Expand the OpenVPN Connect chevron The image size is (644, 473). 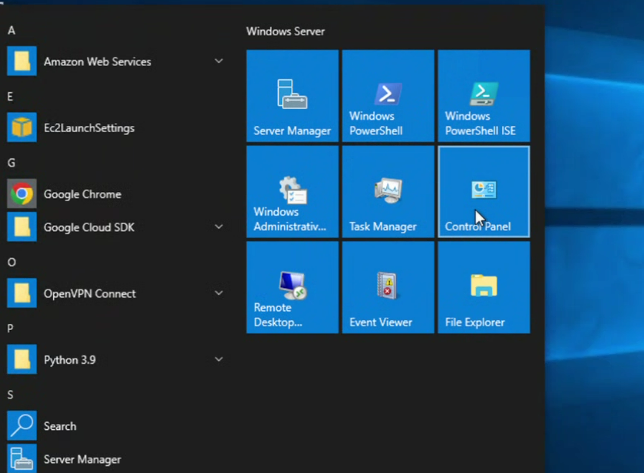pyautogui.click(x=219, y=293)
